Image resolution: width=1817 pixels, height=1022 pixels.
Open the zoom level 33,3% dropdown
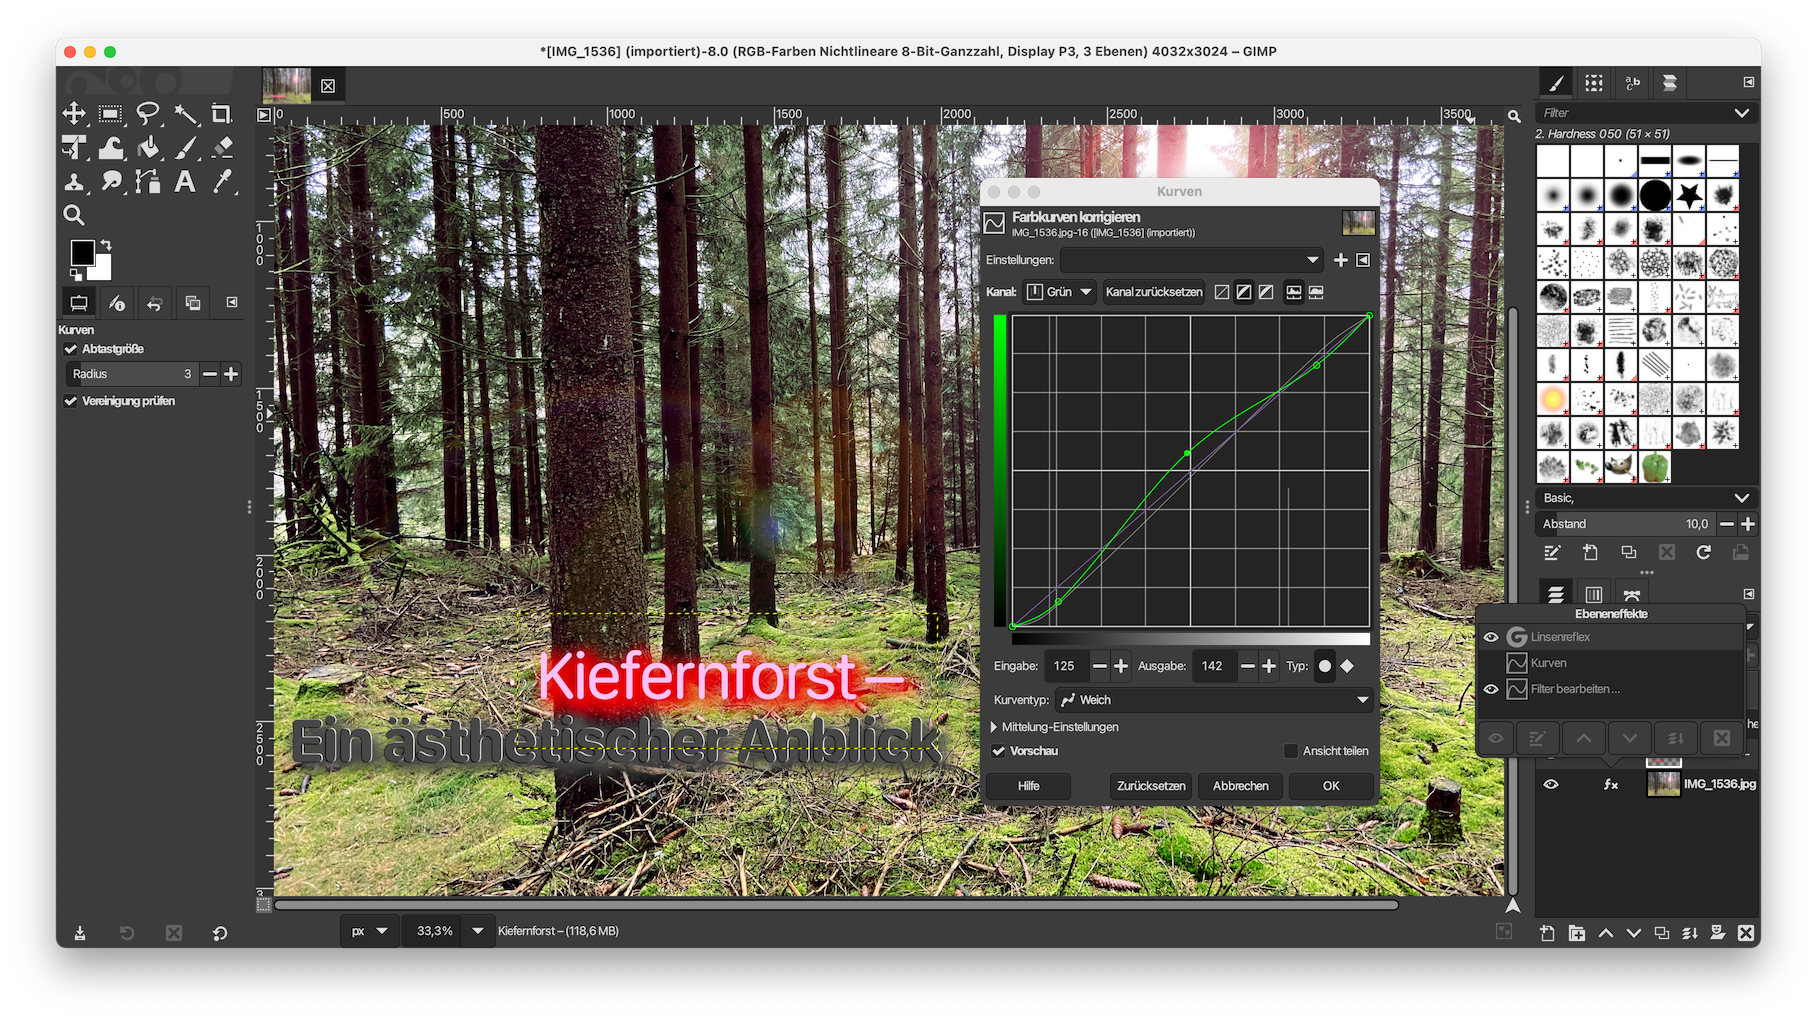coord(478,931)
